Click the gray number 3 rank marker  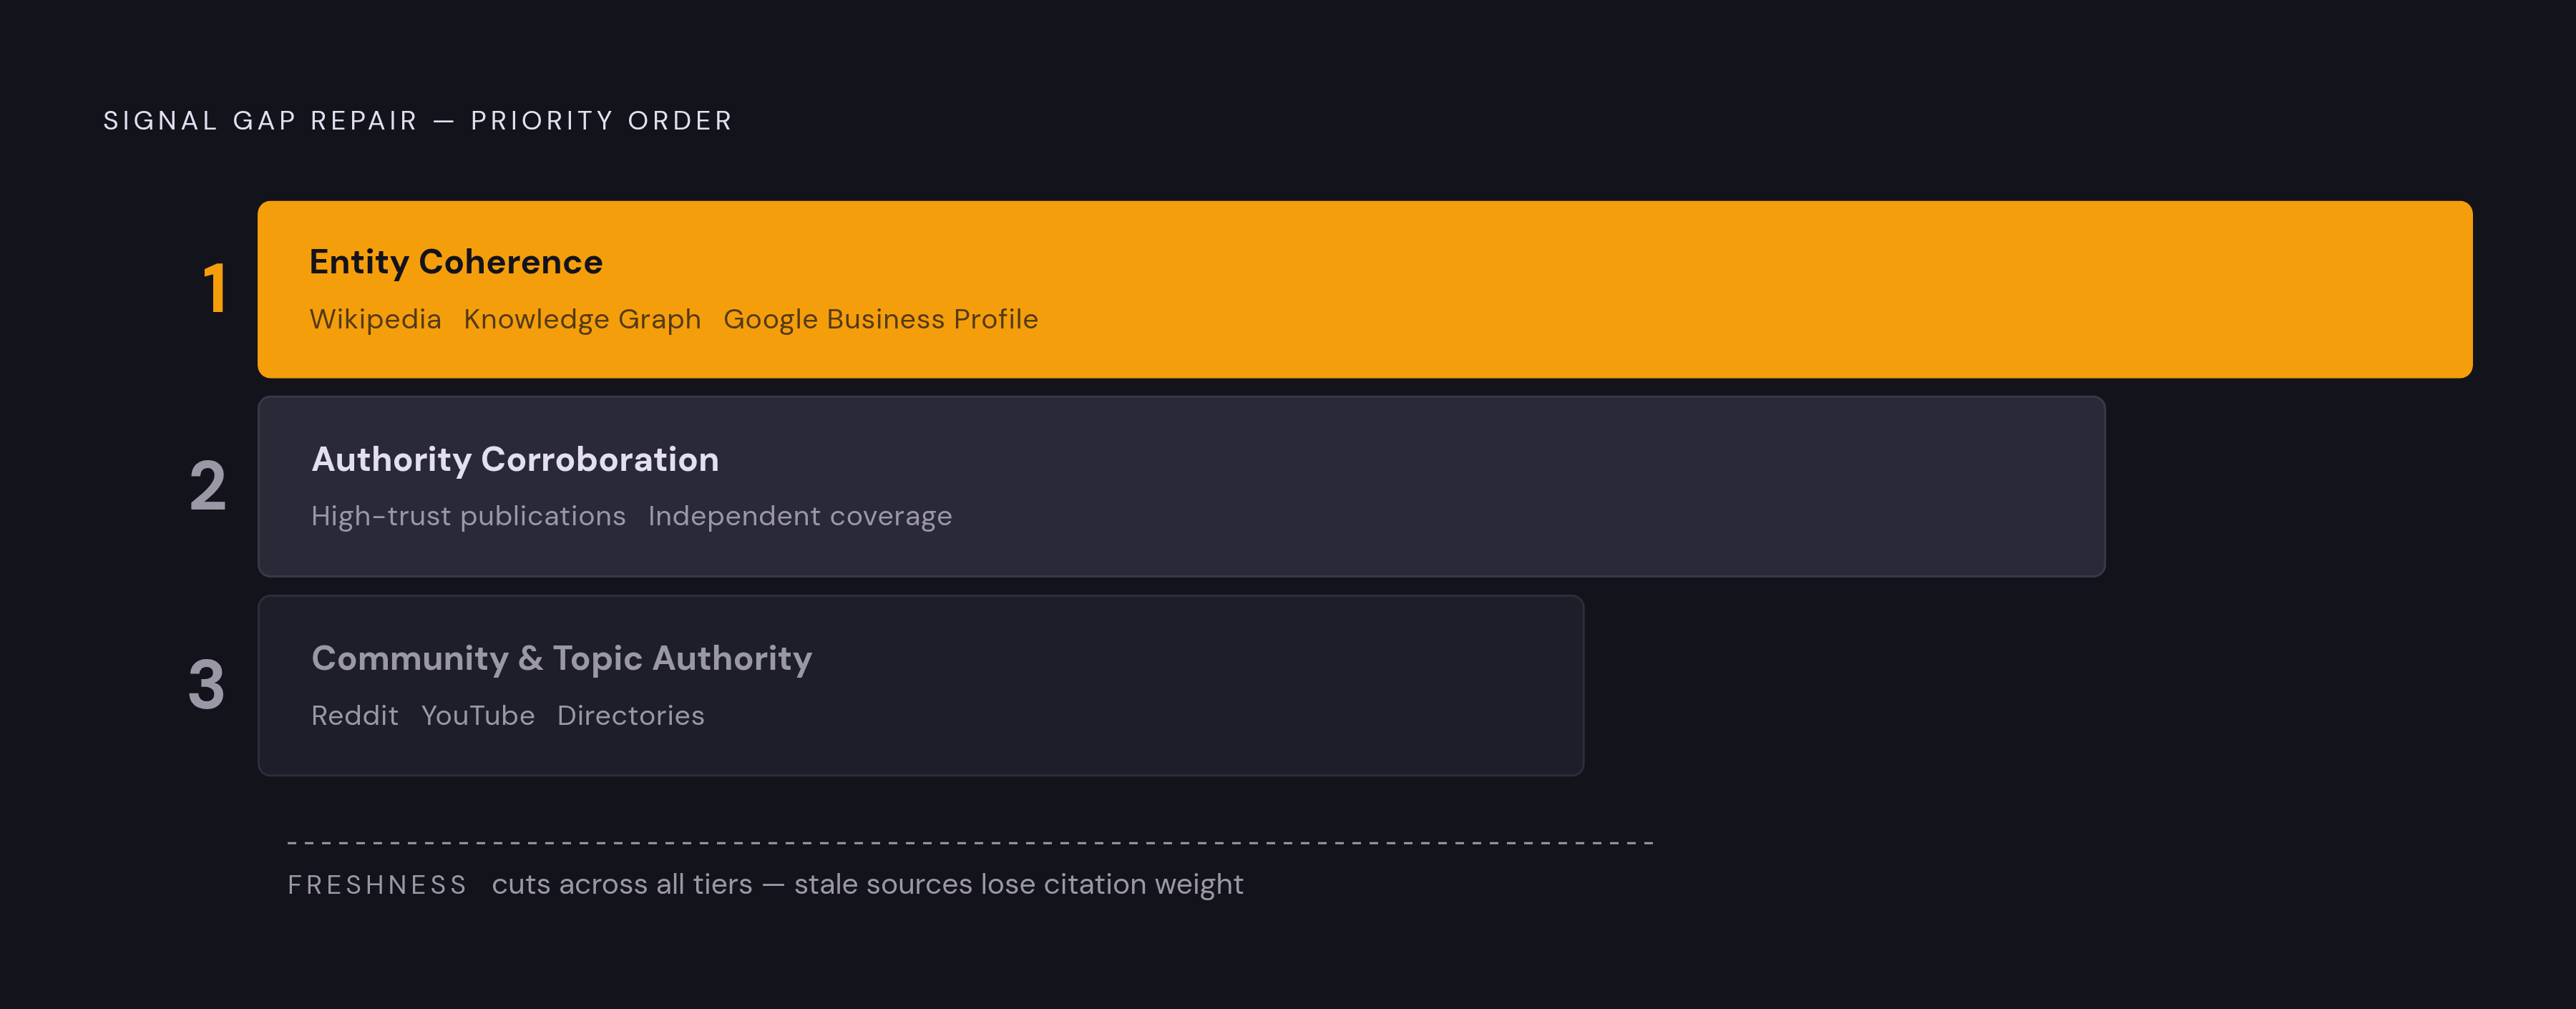coord(207,685)
